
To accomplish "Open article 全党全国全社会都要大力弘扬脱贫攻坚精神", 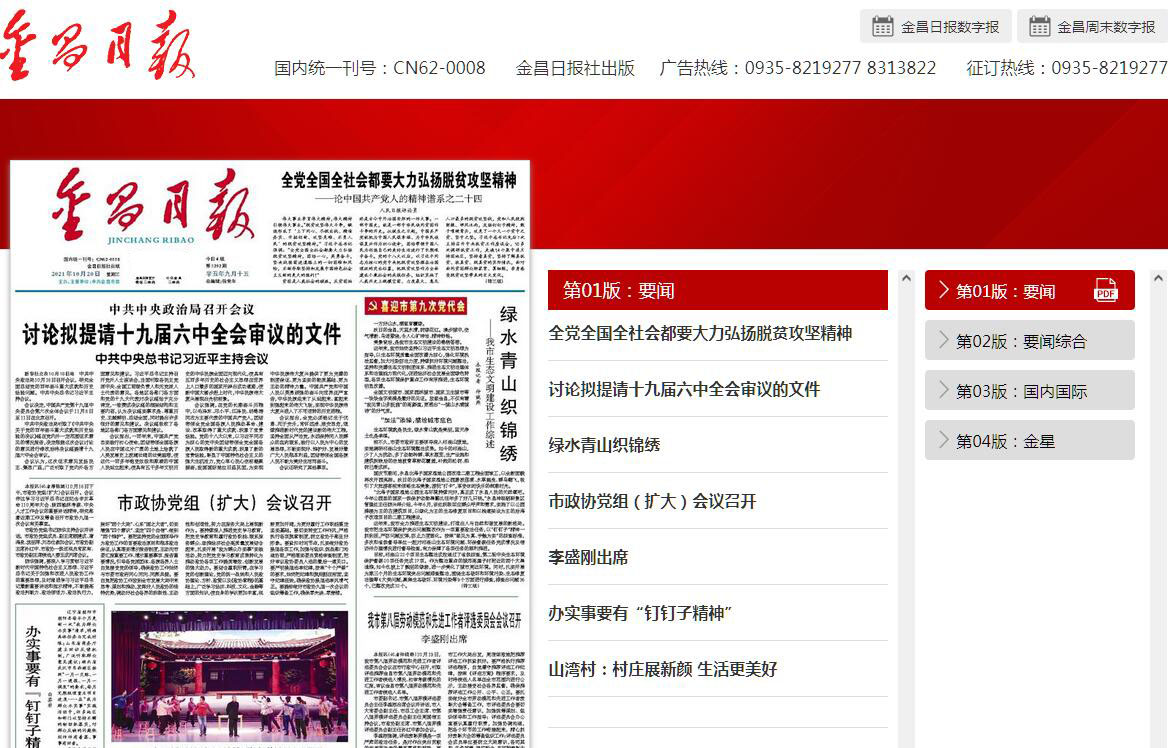I will pos(700,333).
